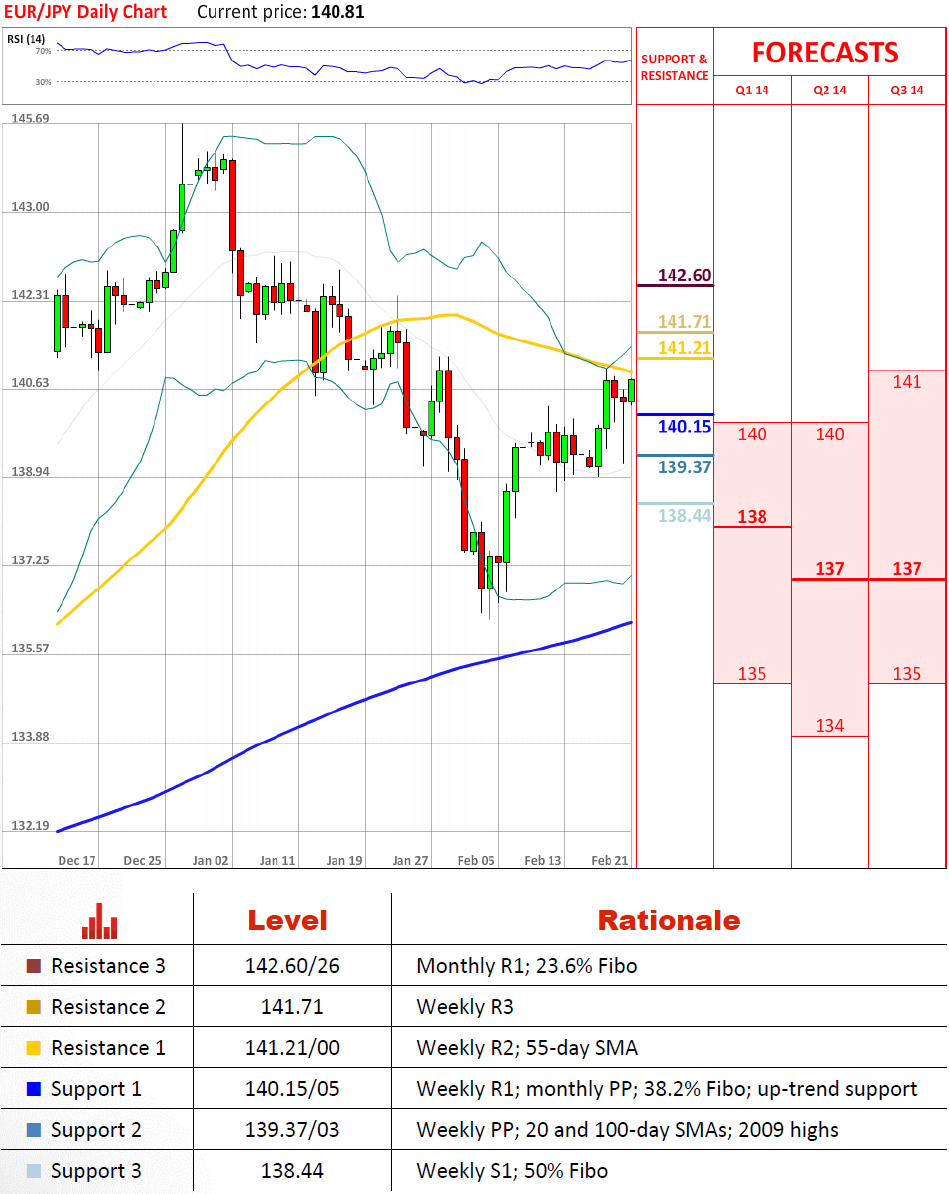The height and width of the screenshot is (1194, 949).
Task: Select the Q2 14 forecast column header
Action: point(829,90)
